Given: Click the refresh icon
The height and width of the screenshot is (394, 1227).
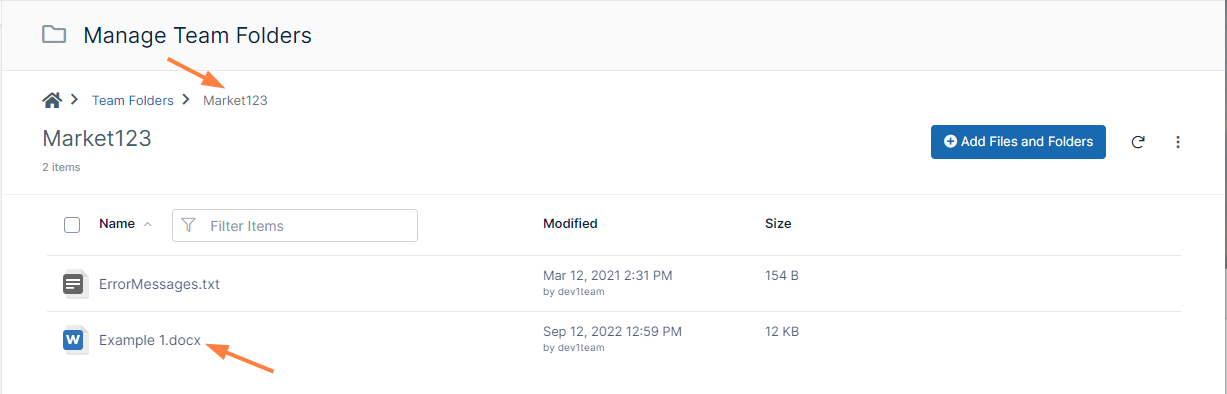Looking at the screenshot, I should coord(1138,142).
